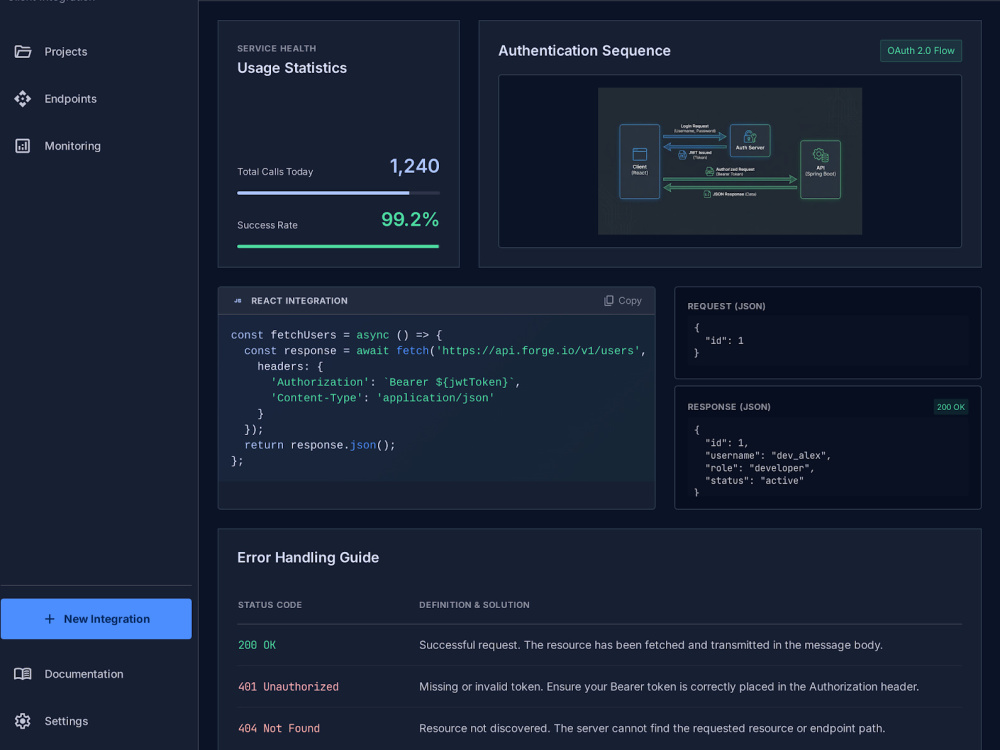Click the 'Missing or invalid token' definition
1000x750 pixels.
pyautogui.click(x=669, y=687)
